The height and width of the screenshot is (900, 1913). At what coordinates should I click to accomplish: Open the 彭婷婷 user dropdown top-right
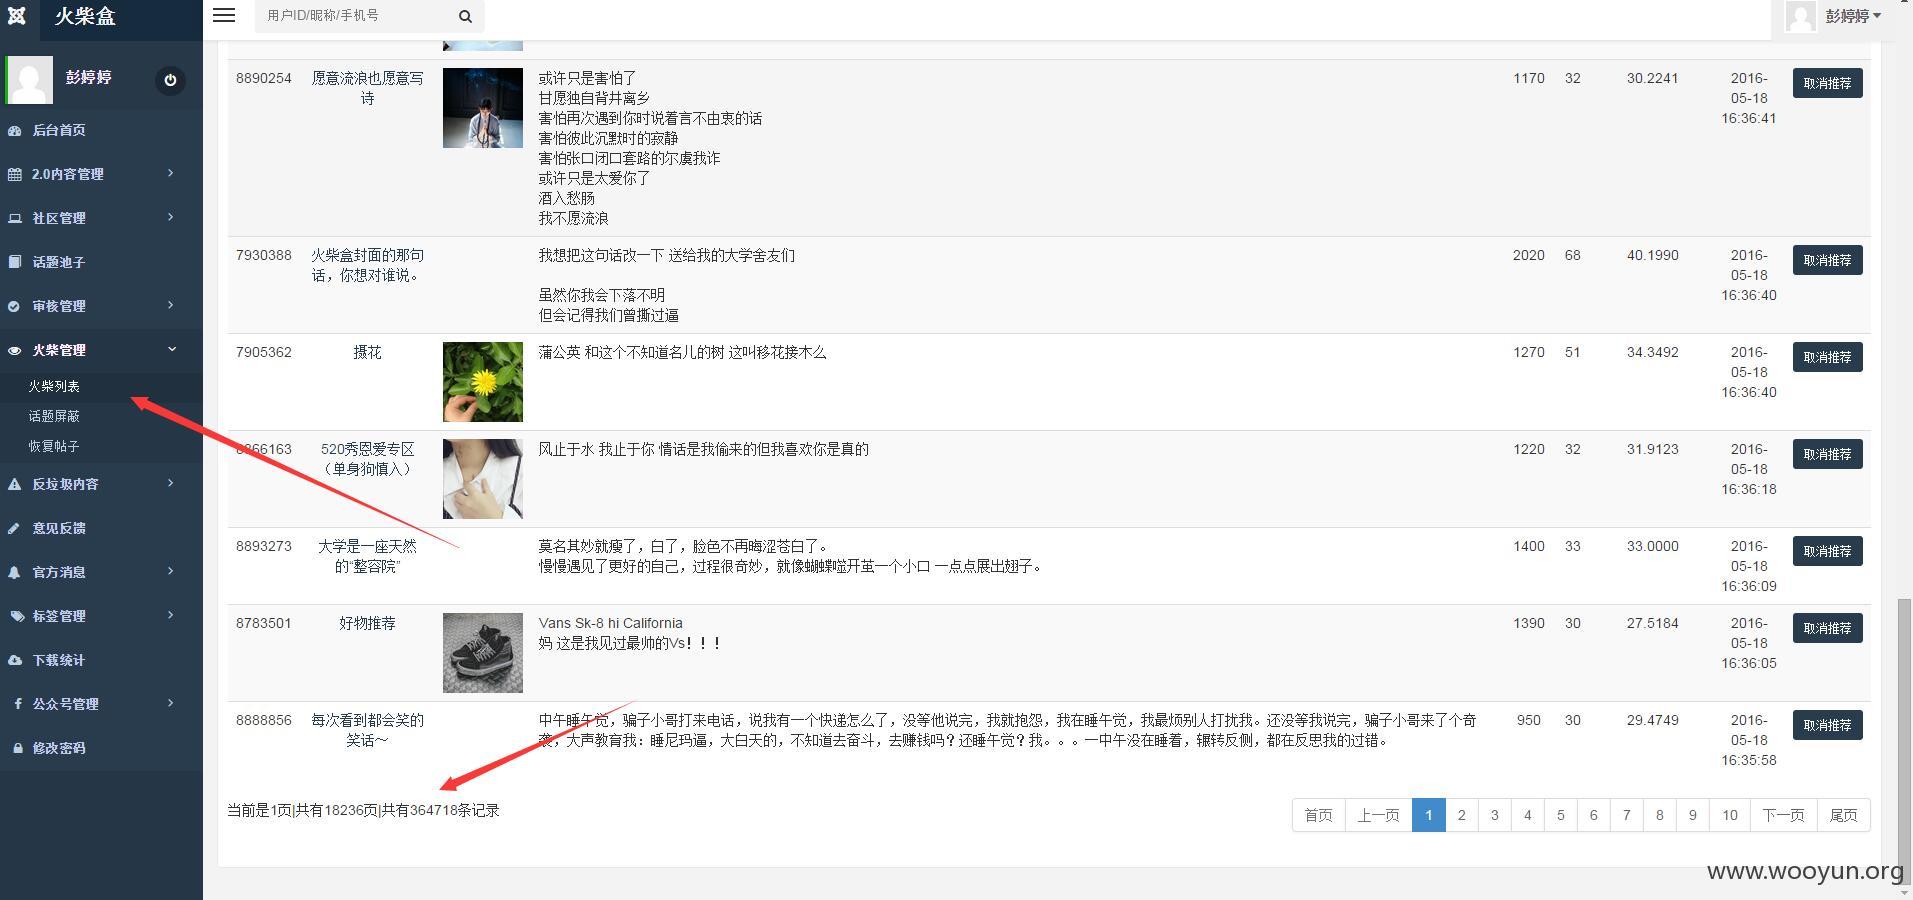click(x=1853, y=16)
